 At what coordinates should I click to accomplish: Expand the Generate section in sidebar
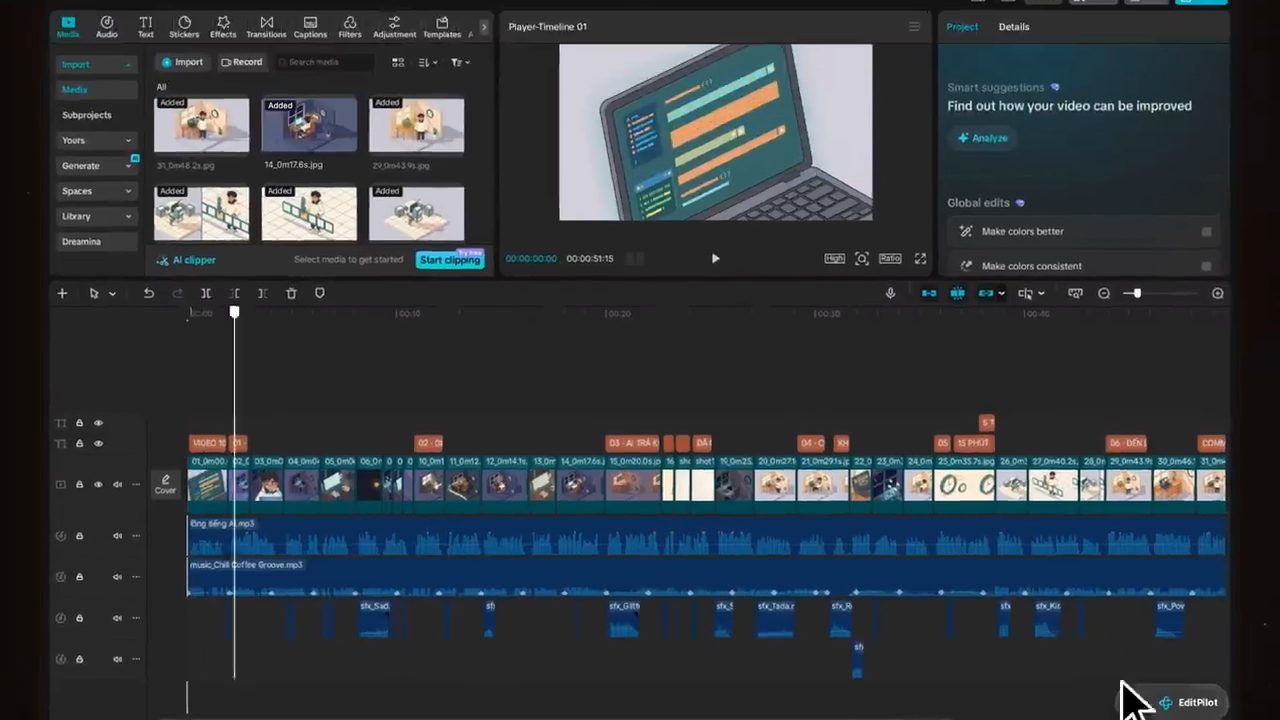point(128,166)
